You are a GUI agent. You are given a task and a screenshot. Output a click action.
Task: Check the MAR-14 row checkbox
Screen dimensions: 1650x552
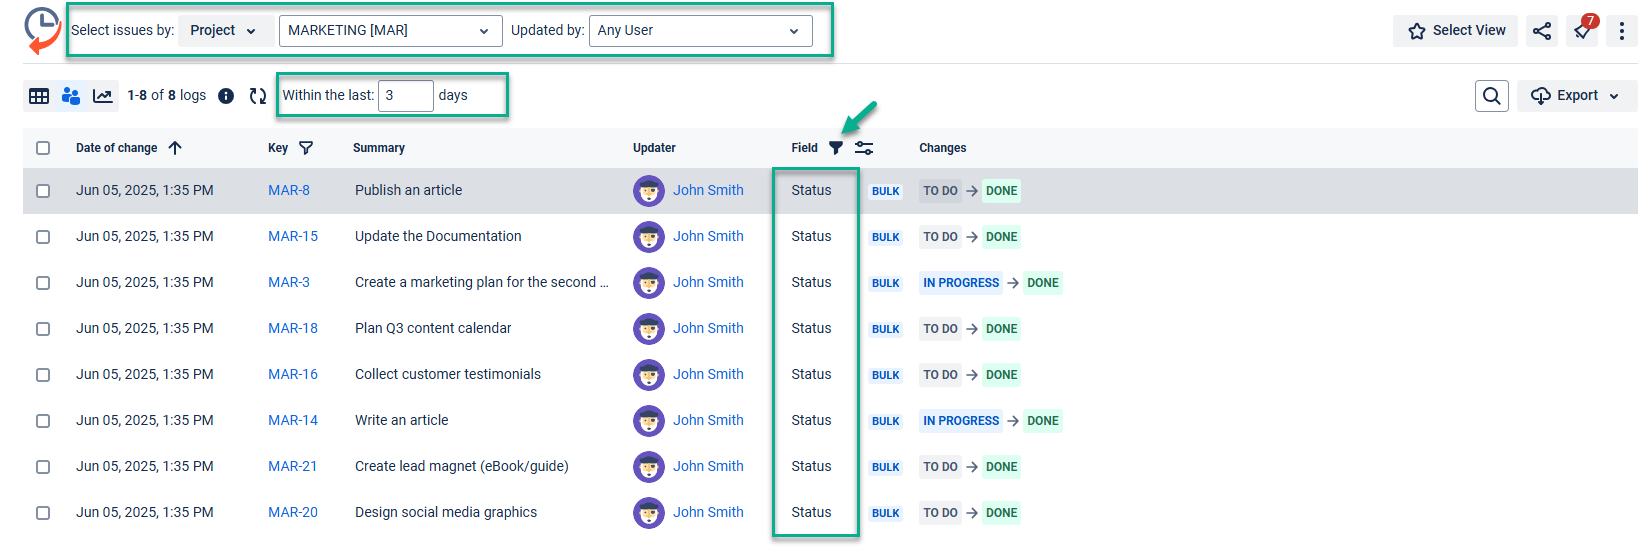(43, 421)
